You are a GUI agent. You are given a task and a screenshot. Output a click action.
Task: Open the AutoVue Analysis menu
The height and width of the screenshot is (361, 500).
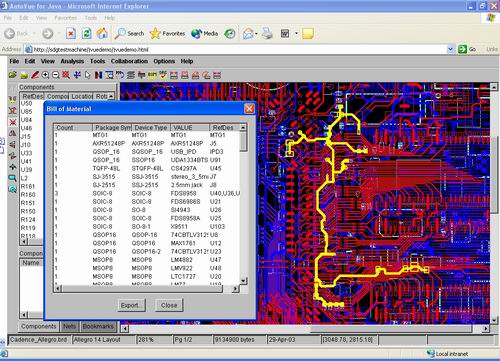[x=72, y=61]
